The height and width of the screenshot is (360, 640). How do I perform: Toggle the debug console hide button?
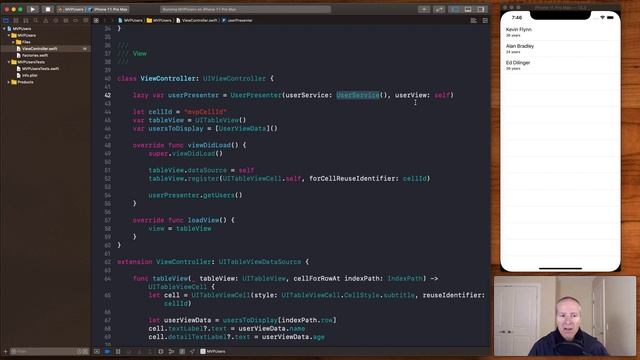(x=97, y=351)
